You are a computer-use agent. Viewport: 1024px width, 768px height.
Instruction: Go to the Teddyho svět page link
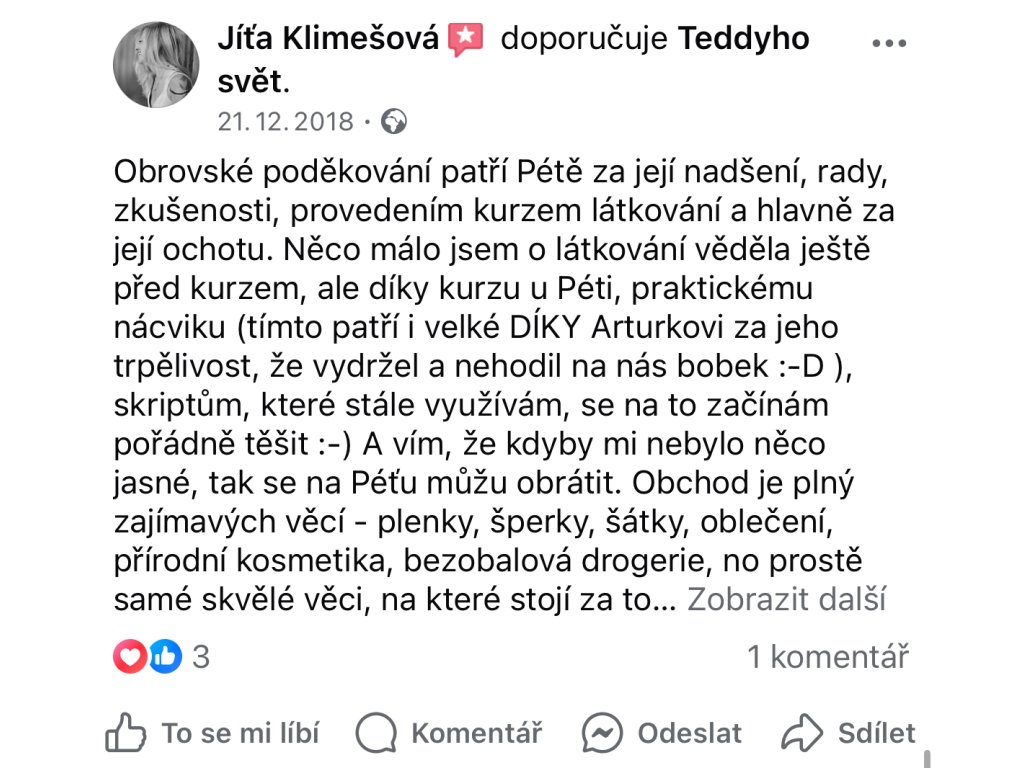[x=744, y=39]
